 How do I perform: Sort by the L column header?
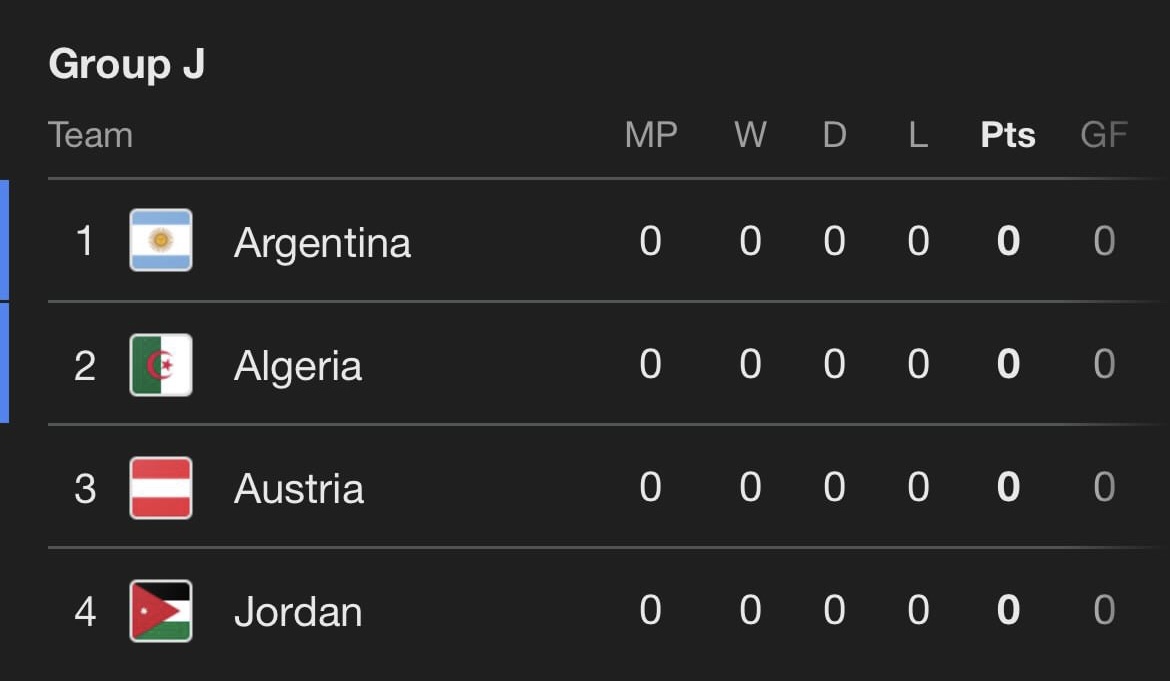tap(917, 135)
